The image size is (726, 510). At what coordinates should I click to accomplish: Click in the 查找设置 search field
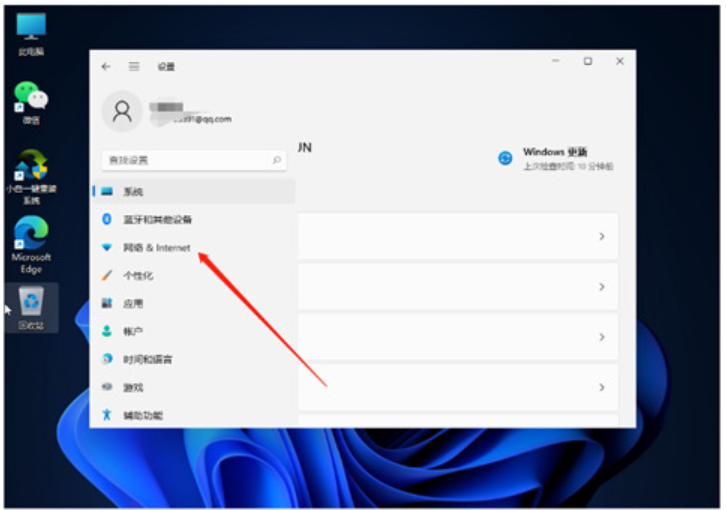[x=194, y=160]
